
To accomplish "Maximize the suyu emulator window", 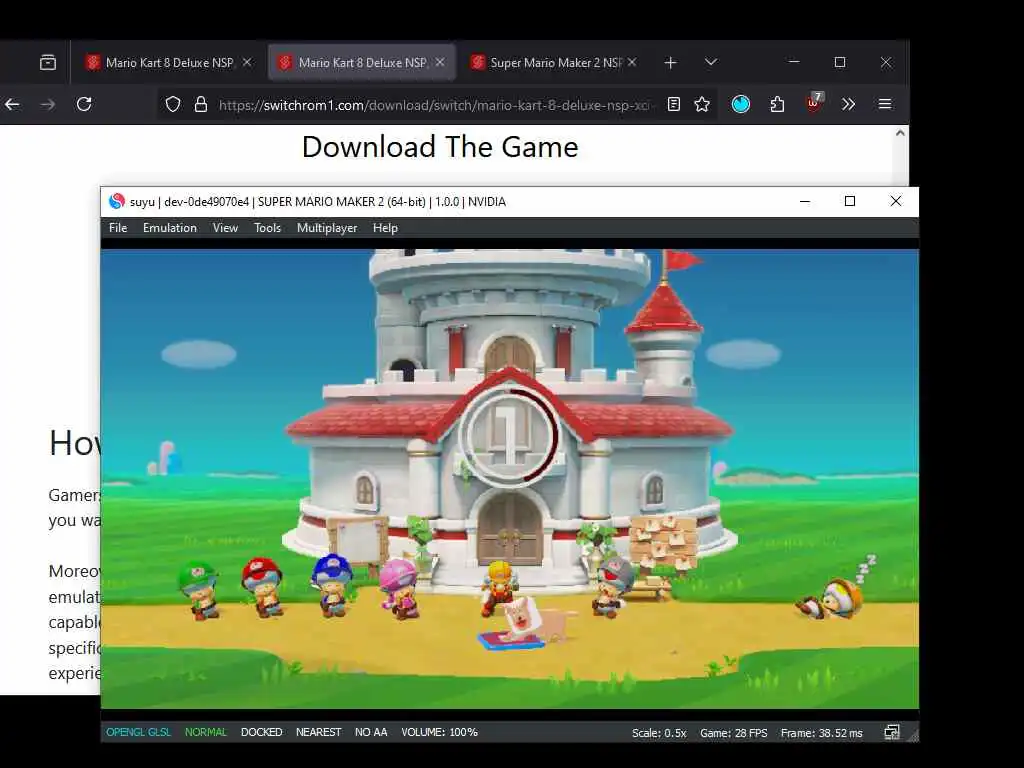I will (850, 201).
